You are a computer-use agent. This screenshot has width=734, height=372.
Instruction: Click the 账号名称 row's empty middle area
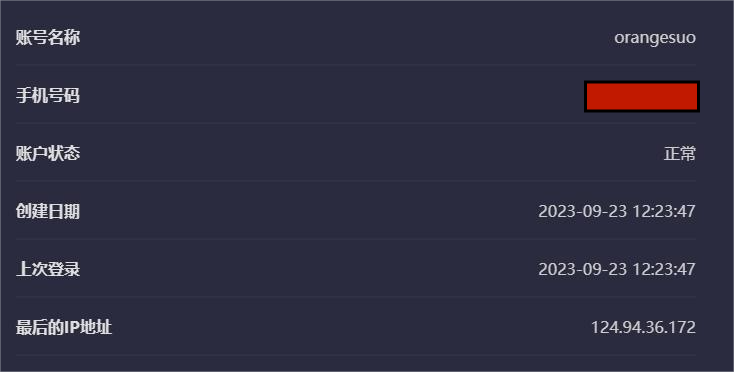pyautogui.click(x=346, y=38)
